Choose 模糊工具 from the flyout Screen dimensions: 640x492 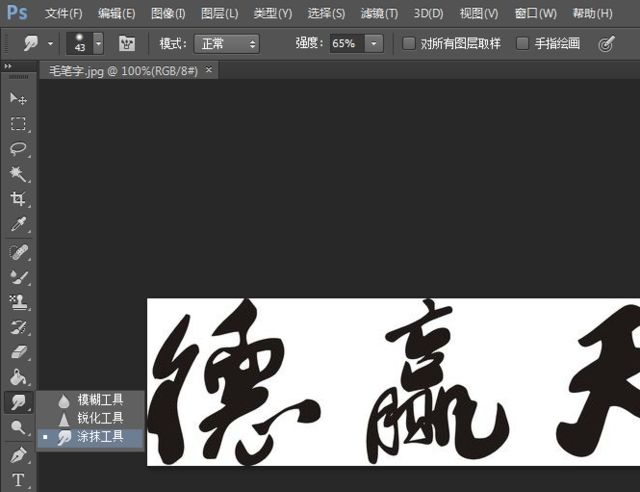99,400
